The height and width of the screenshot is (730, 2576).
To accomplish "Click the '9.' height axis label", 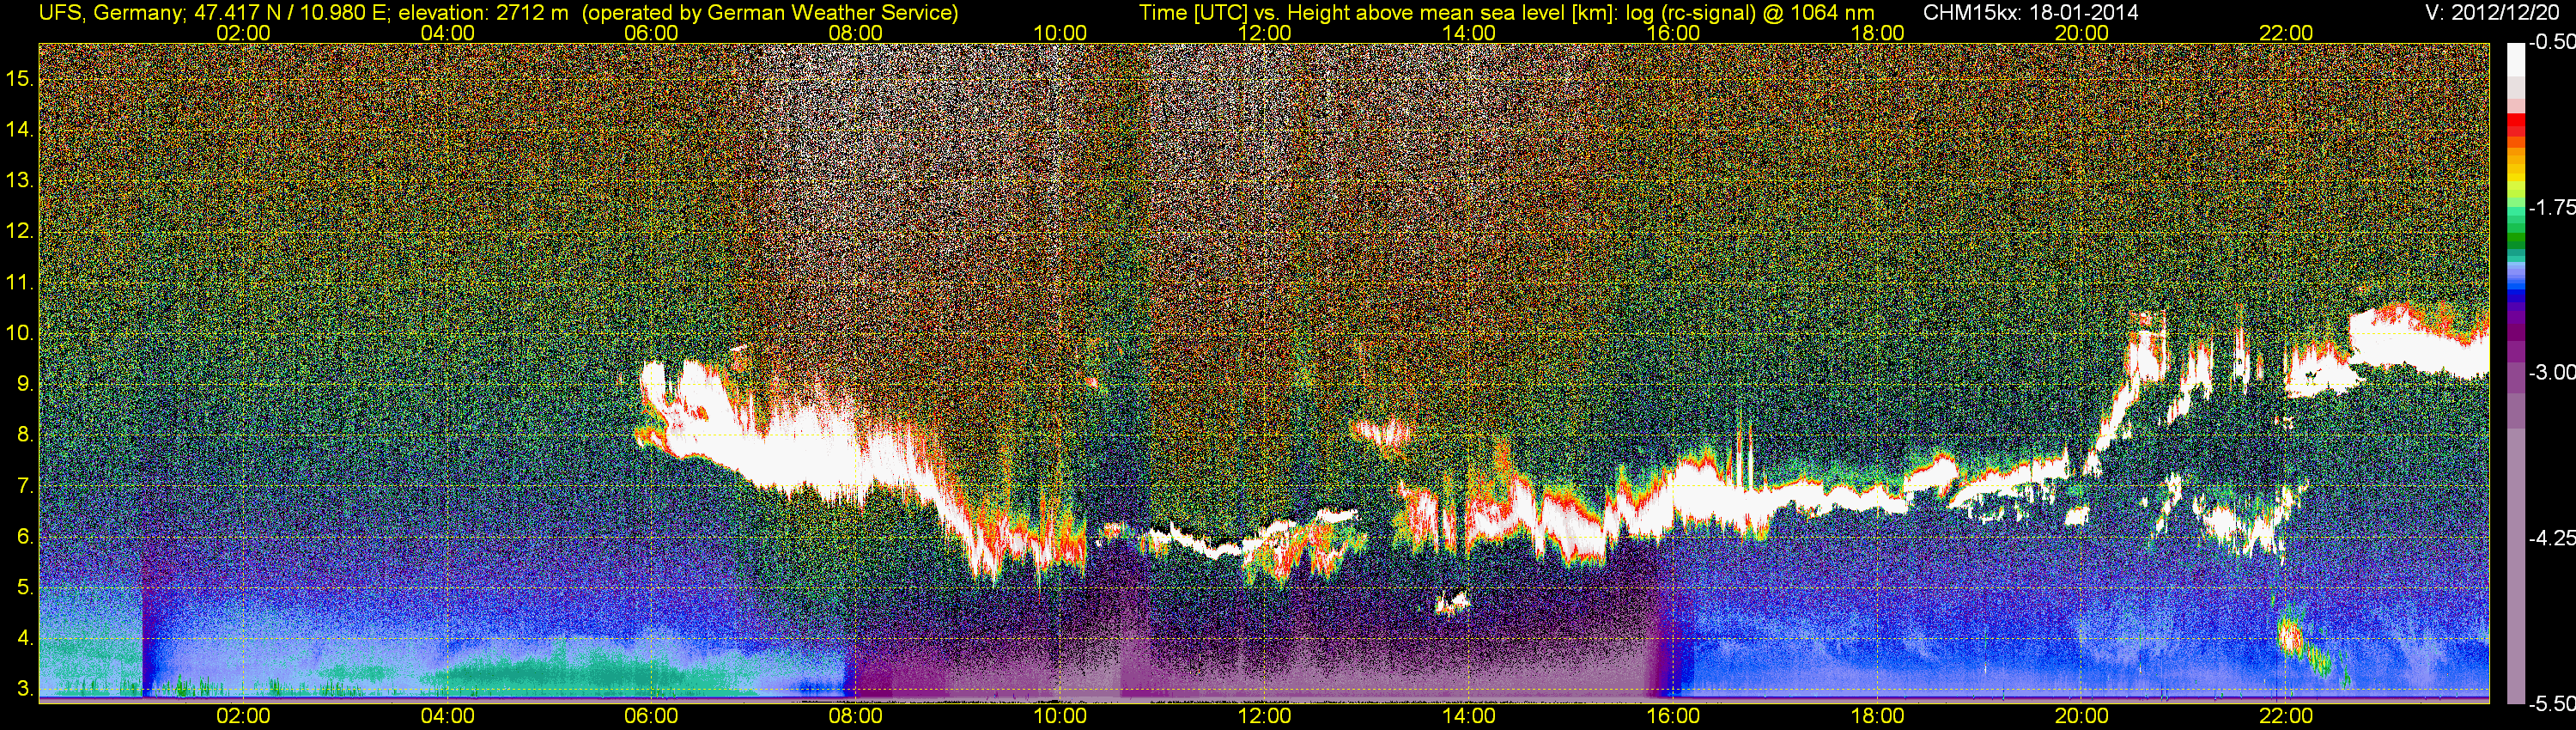I will coord(26,384).
